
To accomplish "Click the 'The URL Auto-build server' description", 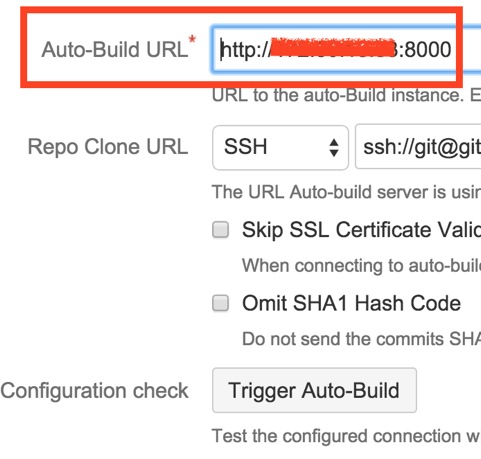I will (346, 192).
